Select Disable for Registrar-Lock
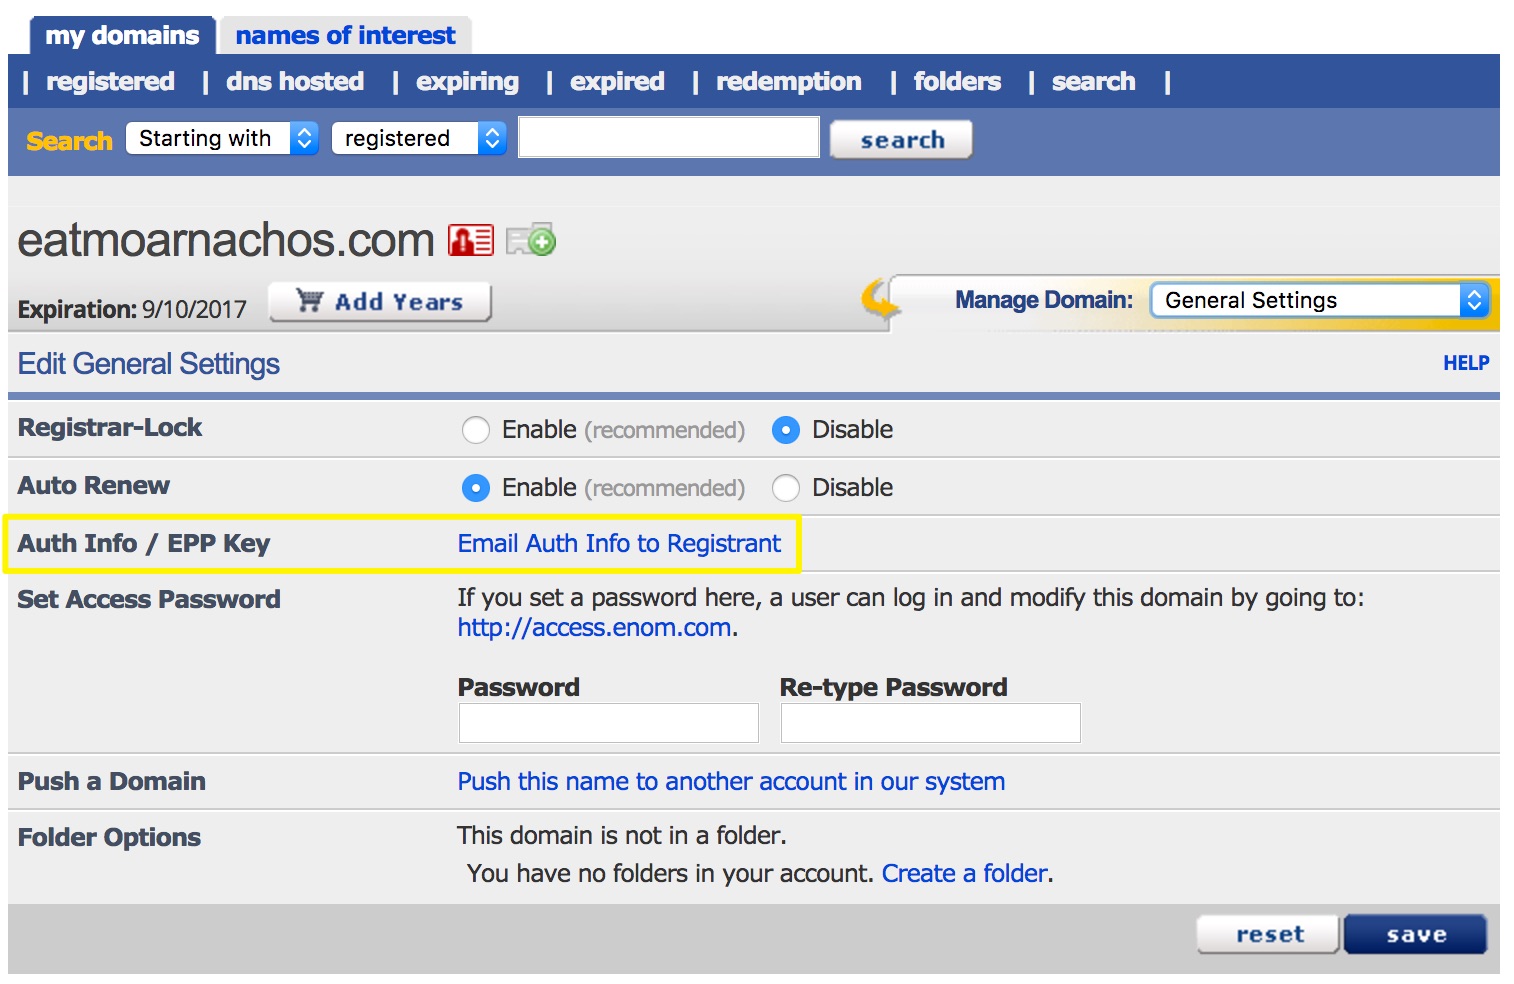Image resolution: width=1514 pixels, height=984 pixels. pos(786,430)
